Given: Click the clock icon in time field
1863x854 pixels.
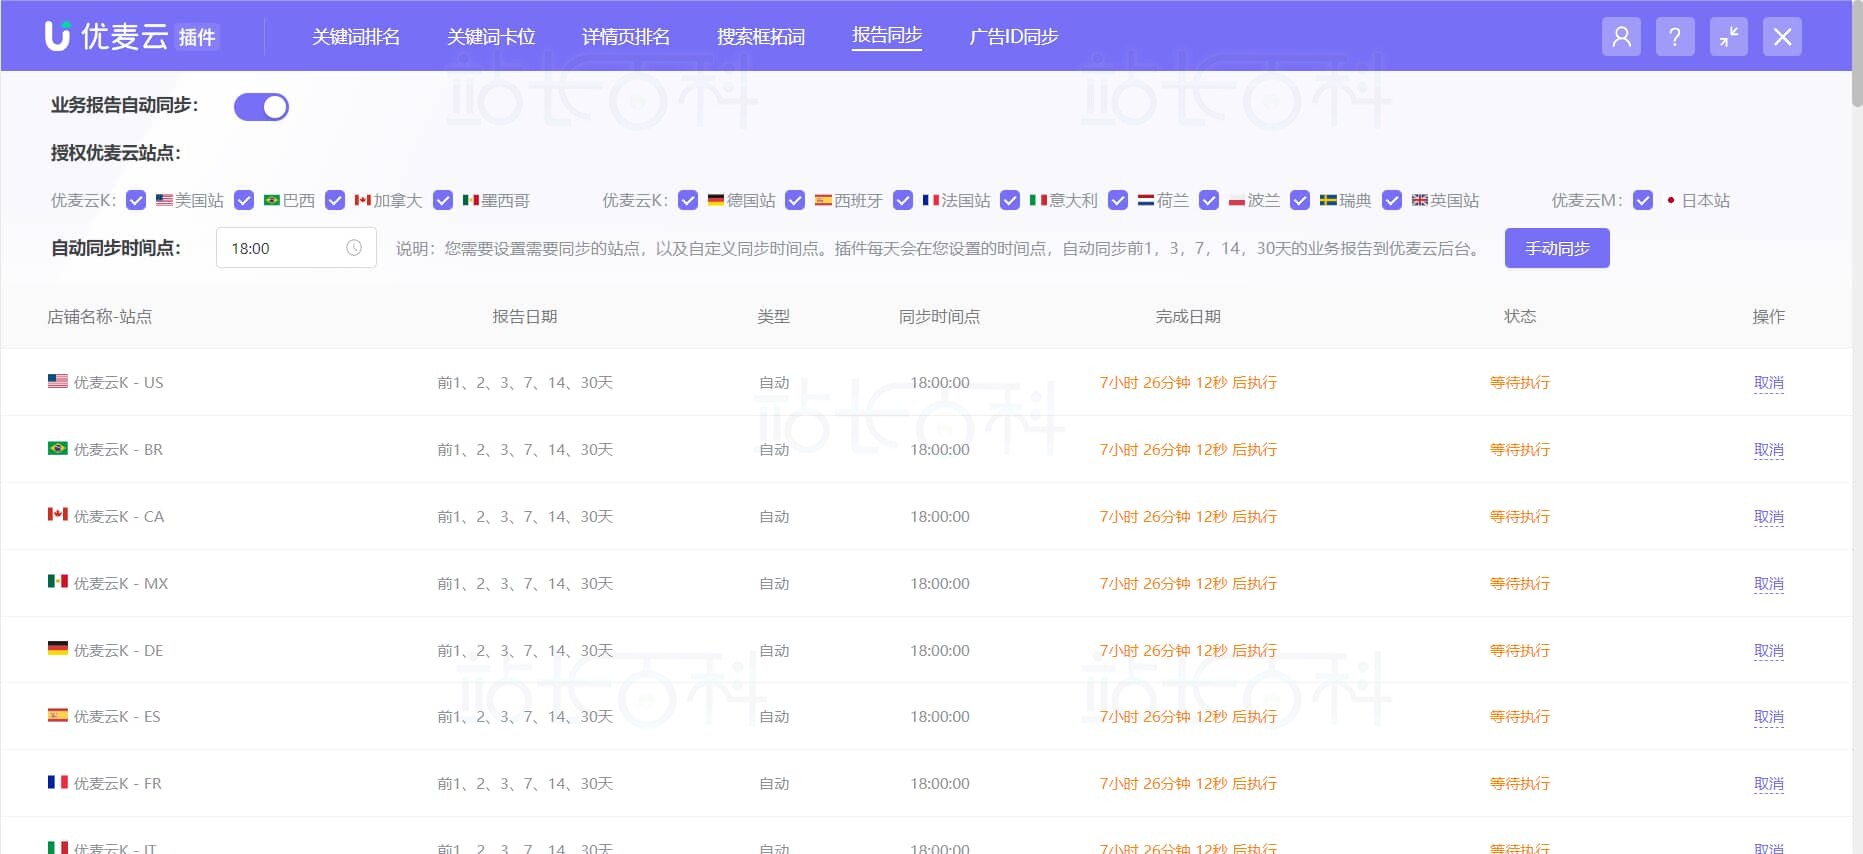Looking at the screenshot, I should tap(354, 248).
